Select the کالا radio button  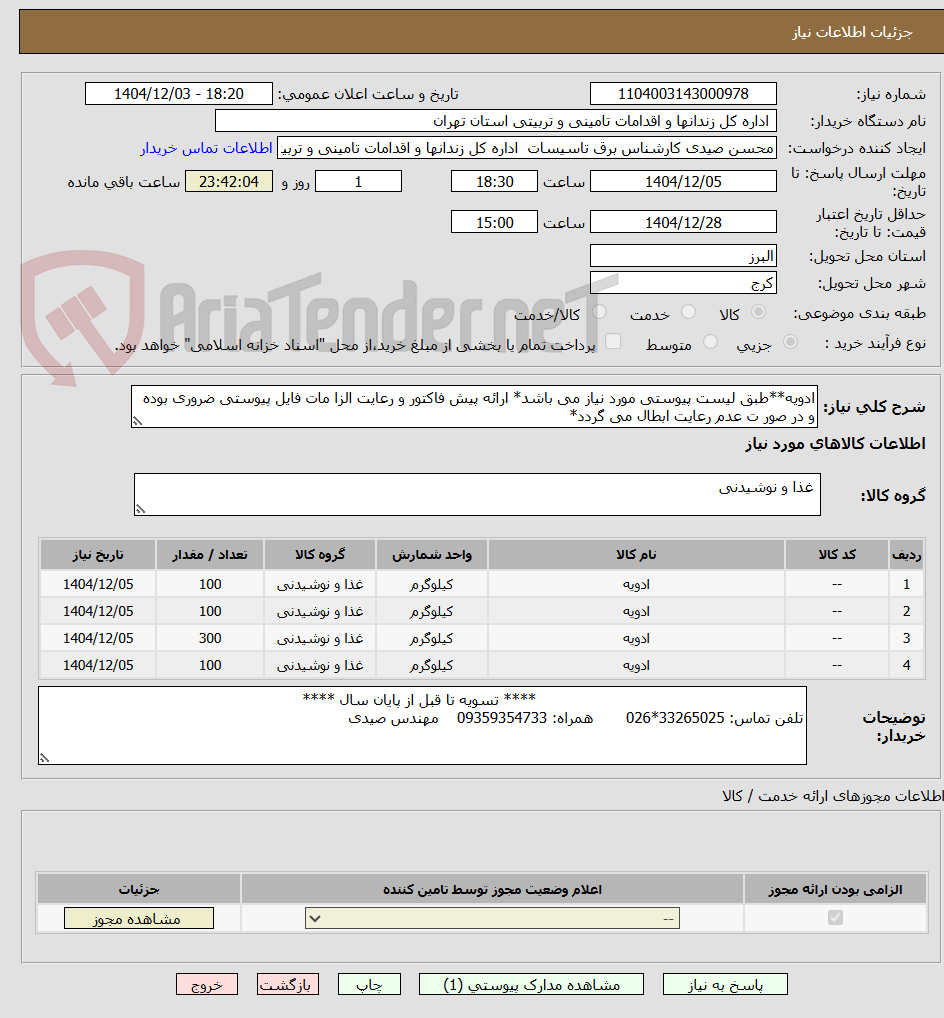point(758,312)
